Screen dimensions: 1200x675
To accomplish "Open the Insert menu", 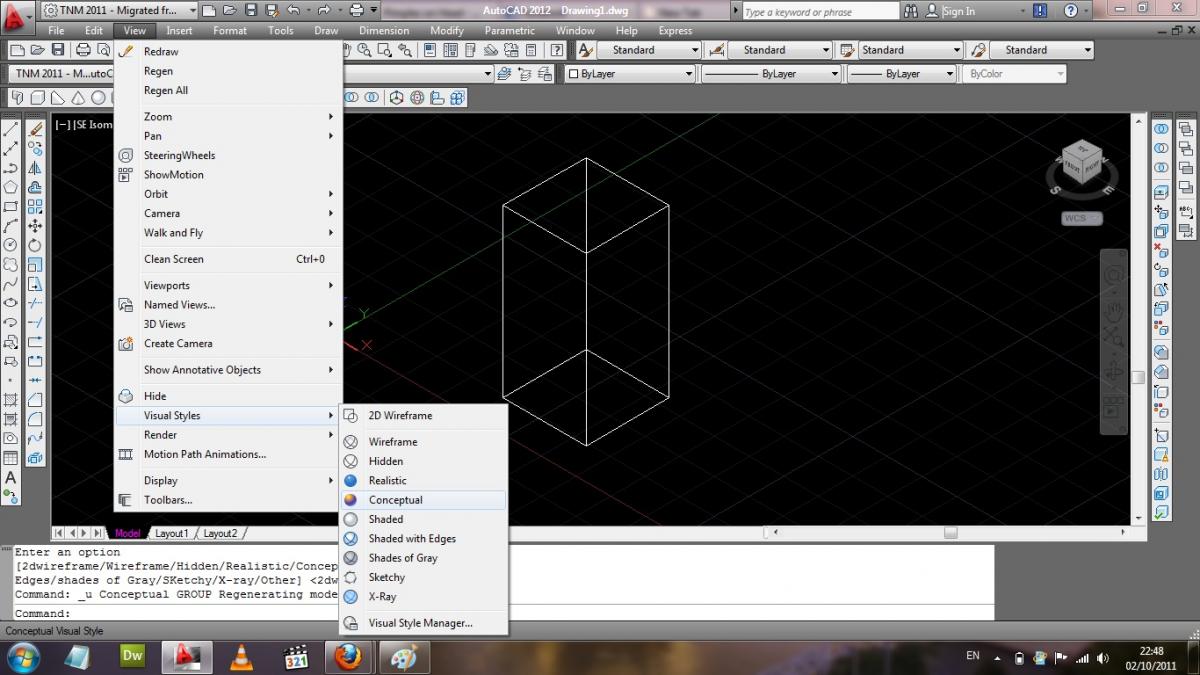I will 180,31.
